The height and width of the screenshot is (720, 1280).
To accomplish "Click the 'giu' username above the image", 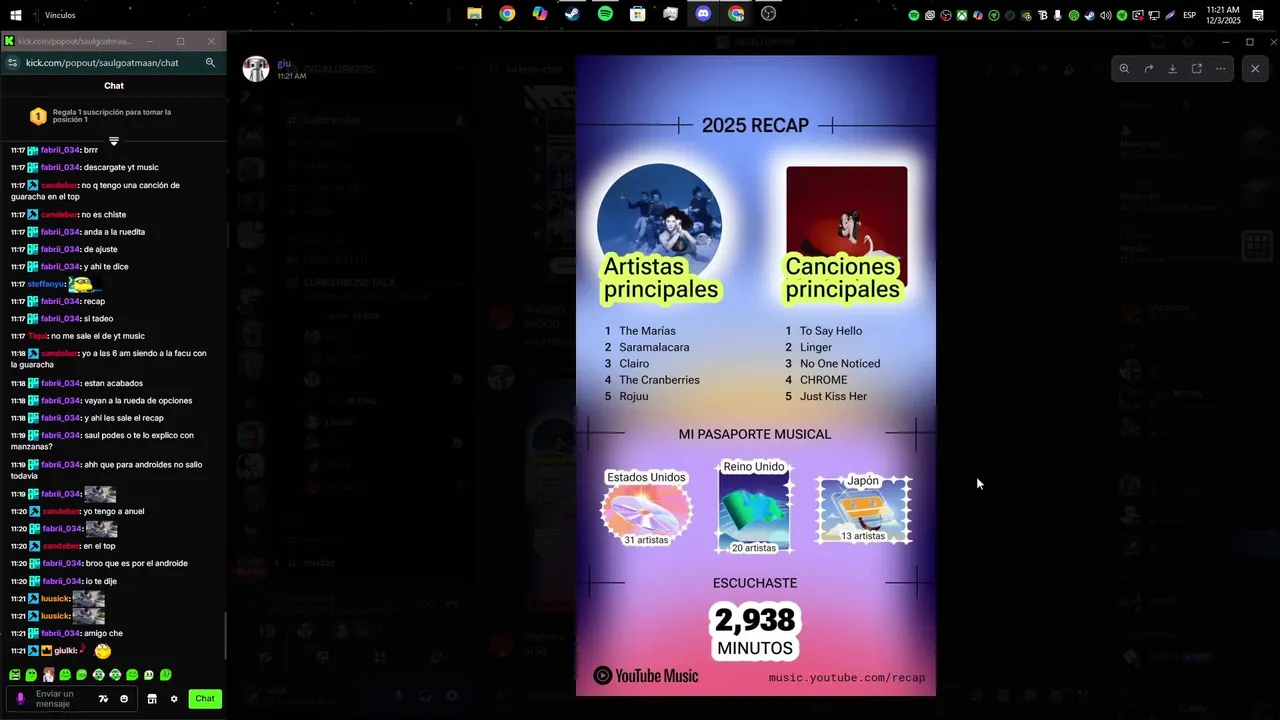I will point(284,64).
